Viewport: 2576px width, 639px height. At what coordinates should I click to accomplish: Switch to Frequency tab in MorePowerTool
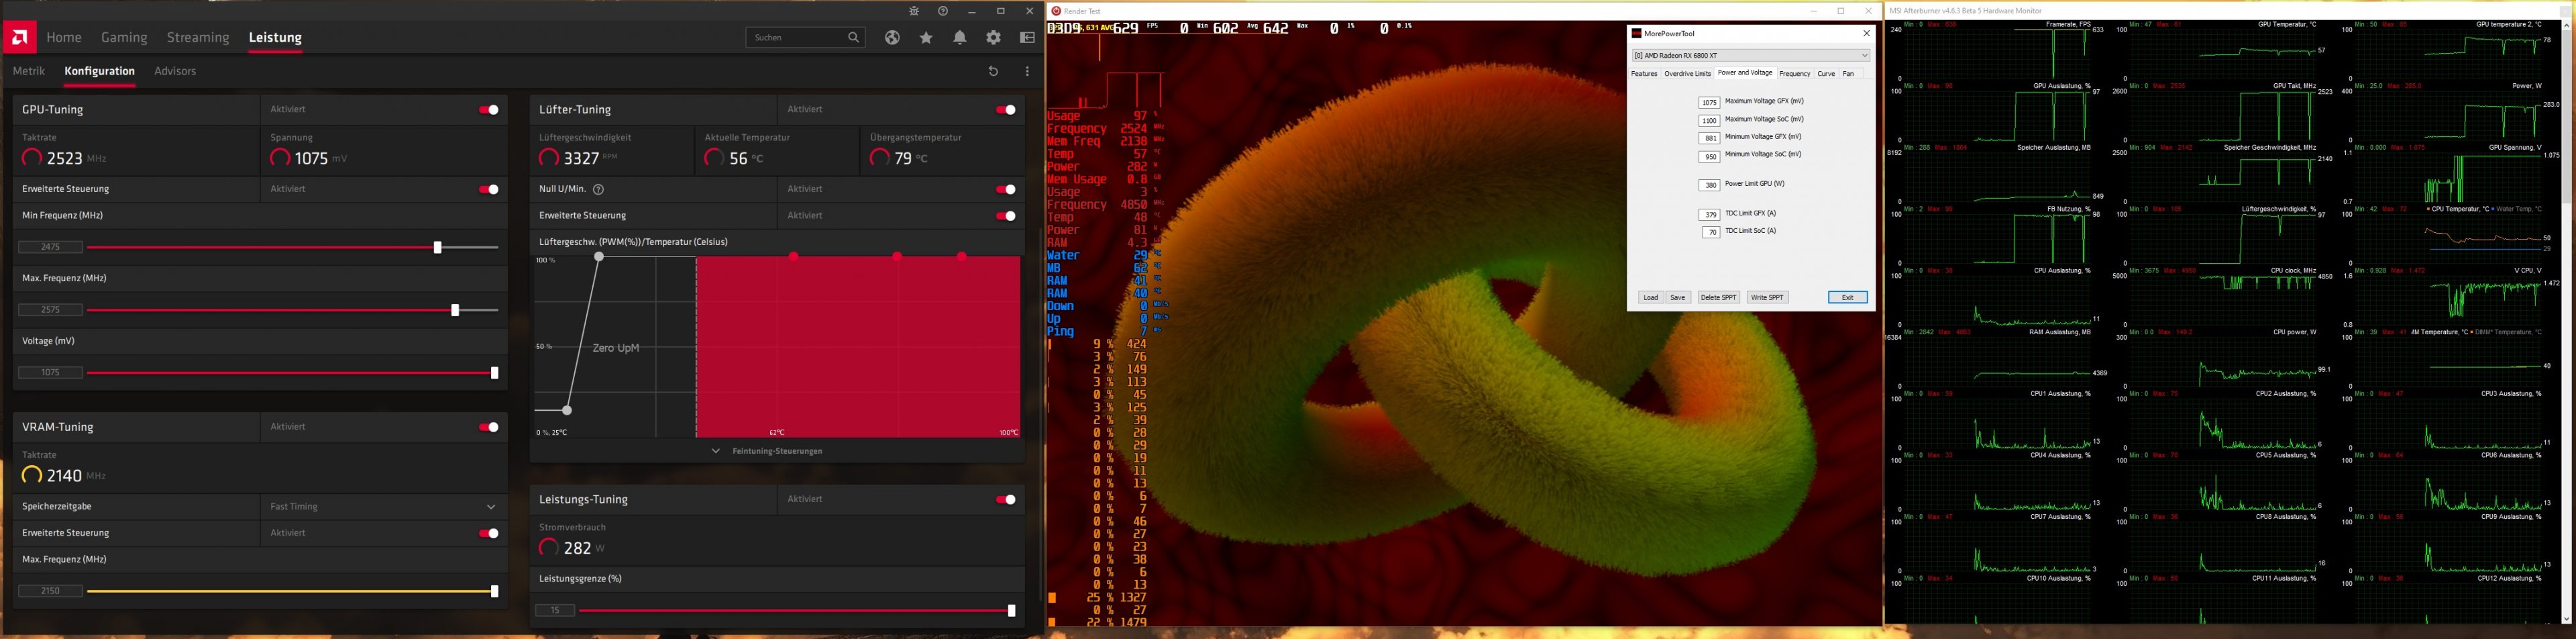click(1794, 74)
